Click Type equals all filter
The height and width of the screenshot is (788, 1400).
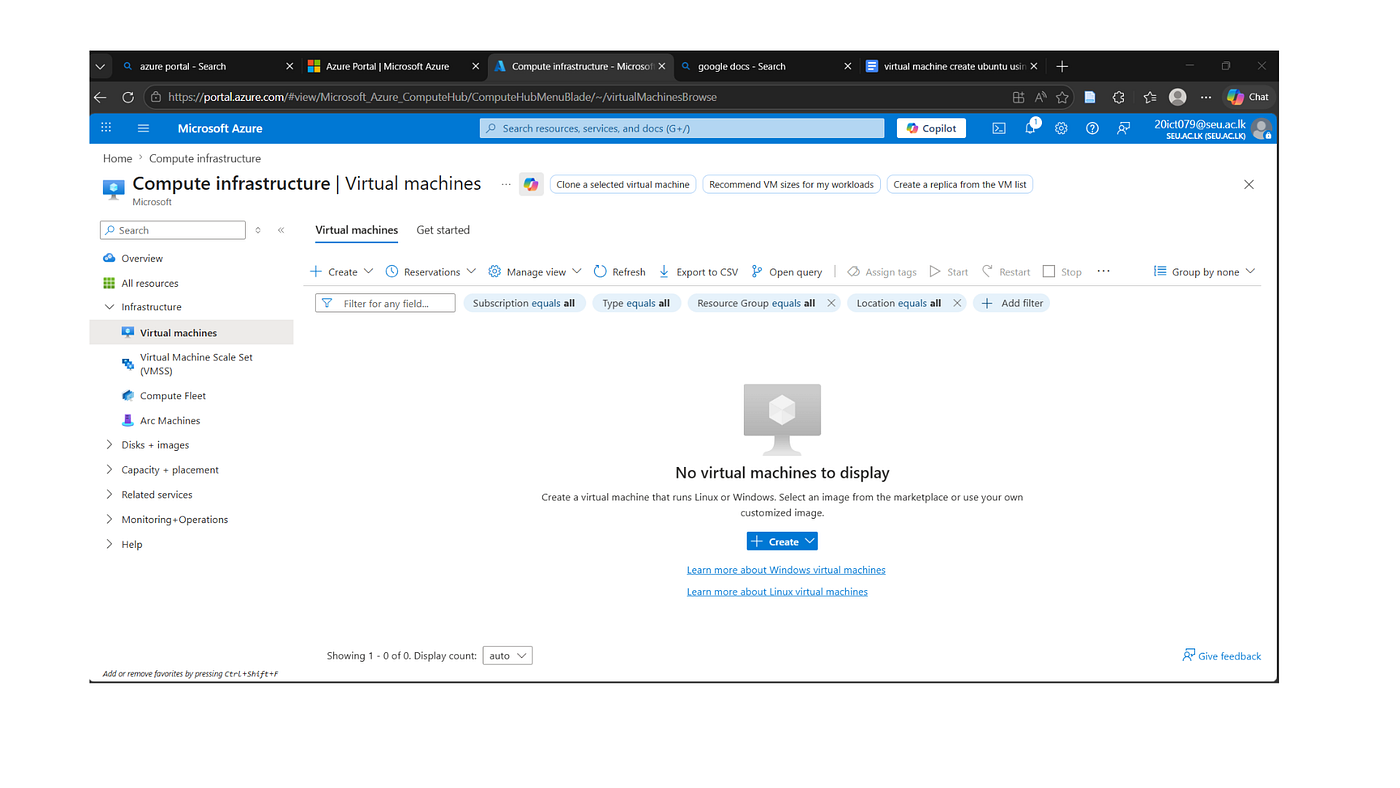click(x=636, y=303)
